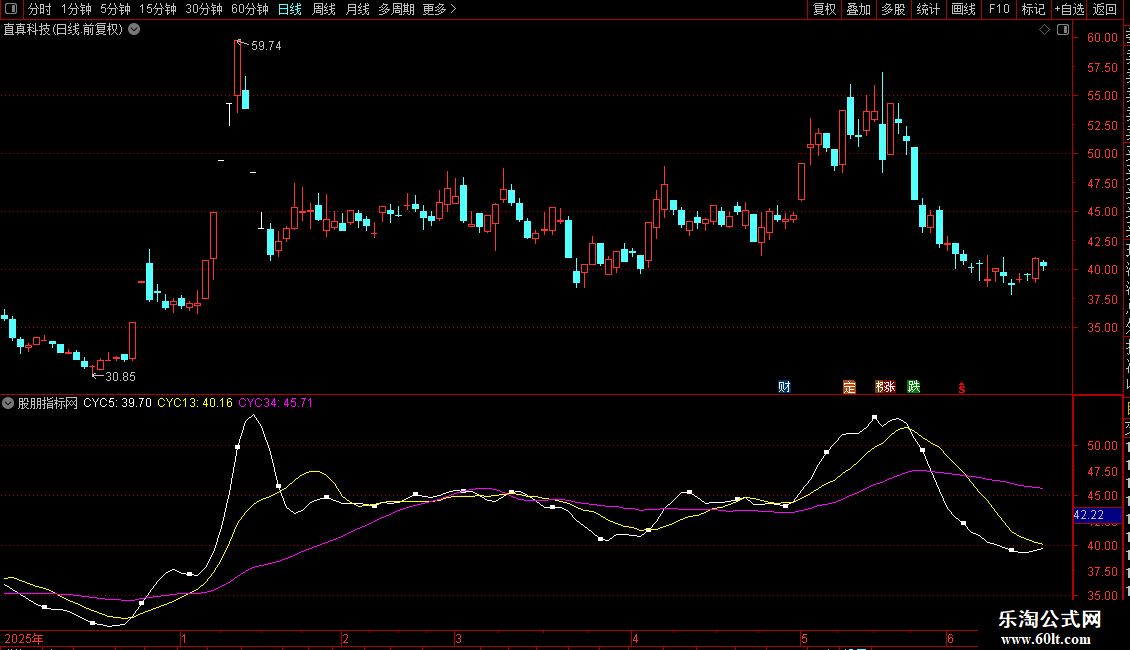Click the stock title 直真科技(日线.前复权)

pyautogui.click(x=63, y=30)
